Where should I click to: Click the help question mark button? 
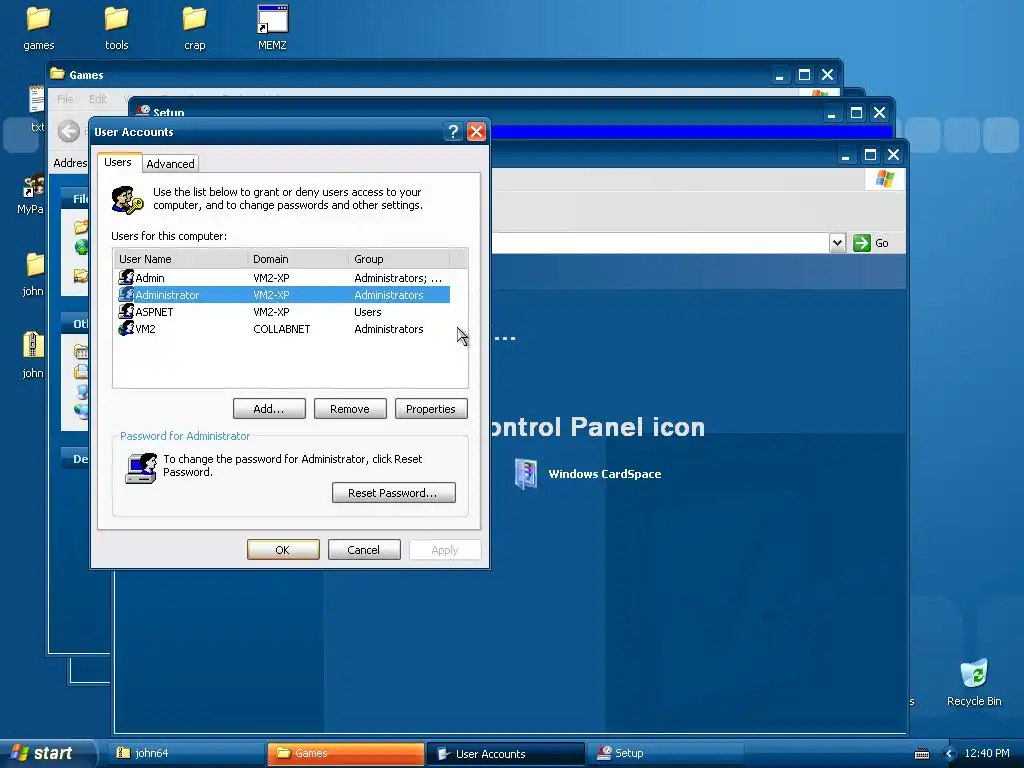[453, 132]
